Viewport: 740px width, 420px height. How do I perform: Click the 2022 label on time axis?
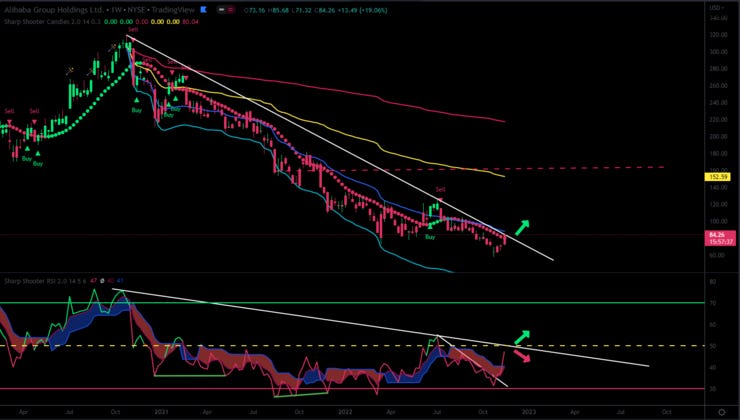point(345,412)
